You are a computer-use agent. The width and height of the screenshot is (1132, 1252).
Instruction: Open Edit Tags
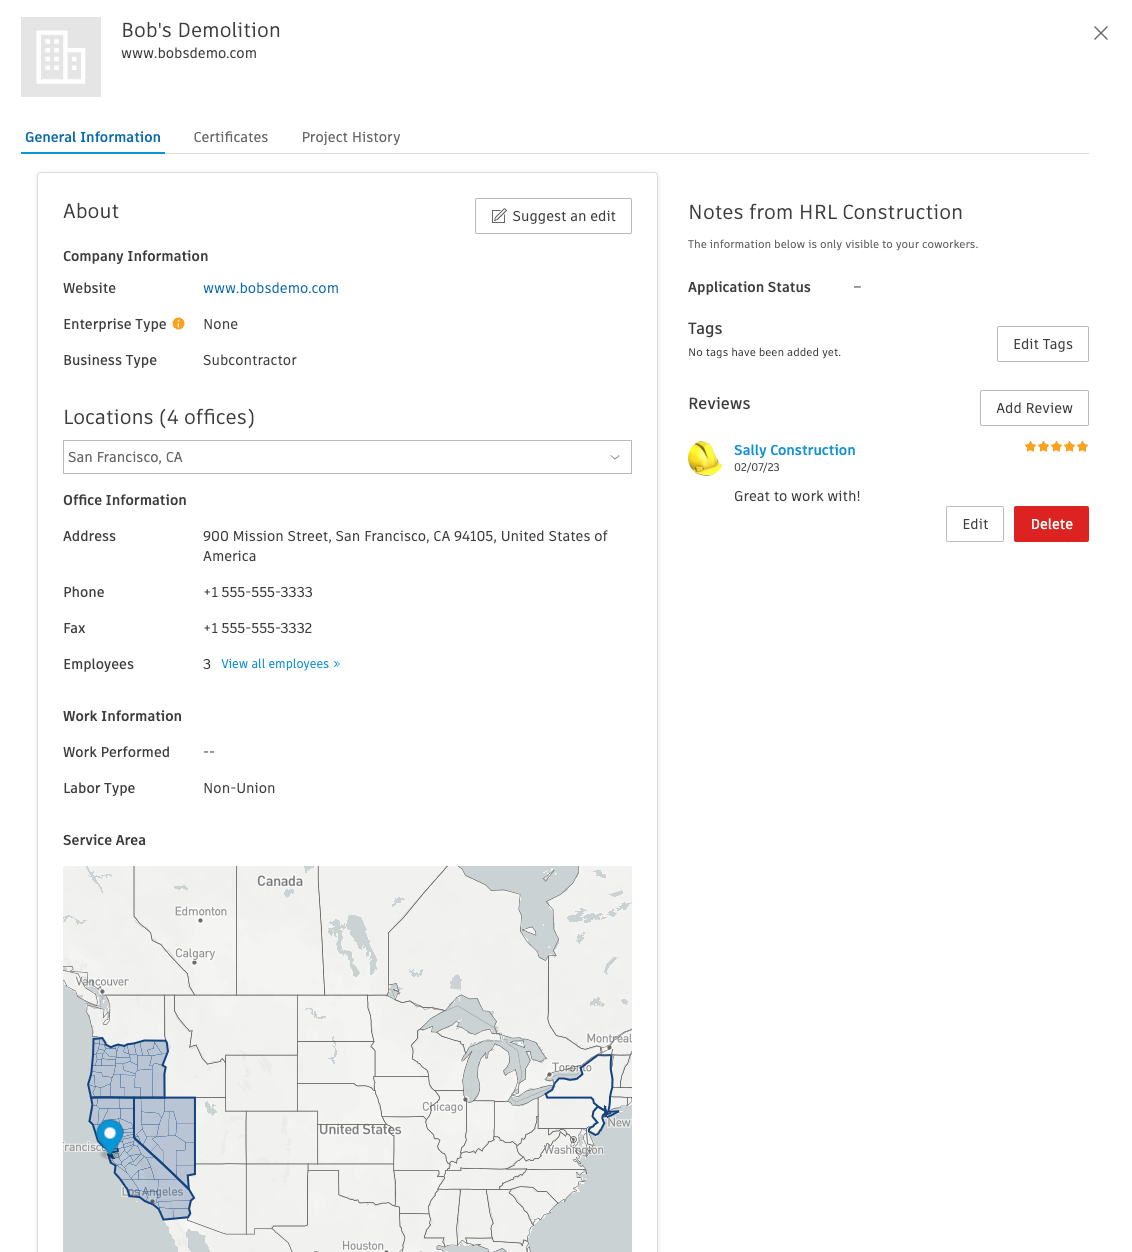coord(1042,344)
